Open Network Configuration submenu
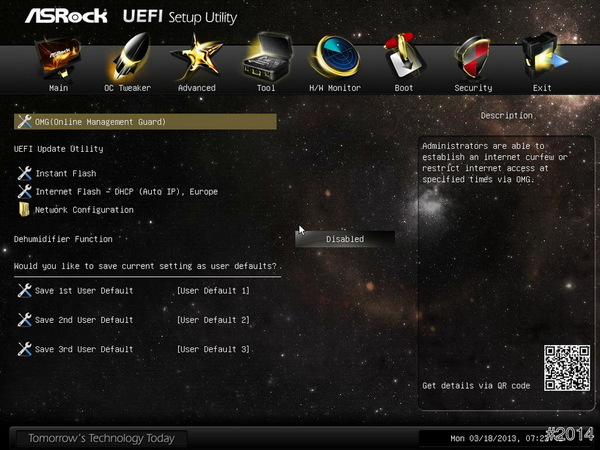The image size is (600, 450). coord(84,210)
